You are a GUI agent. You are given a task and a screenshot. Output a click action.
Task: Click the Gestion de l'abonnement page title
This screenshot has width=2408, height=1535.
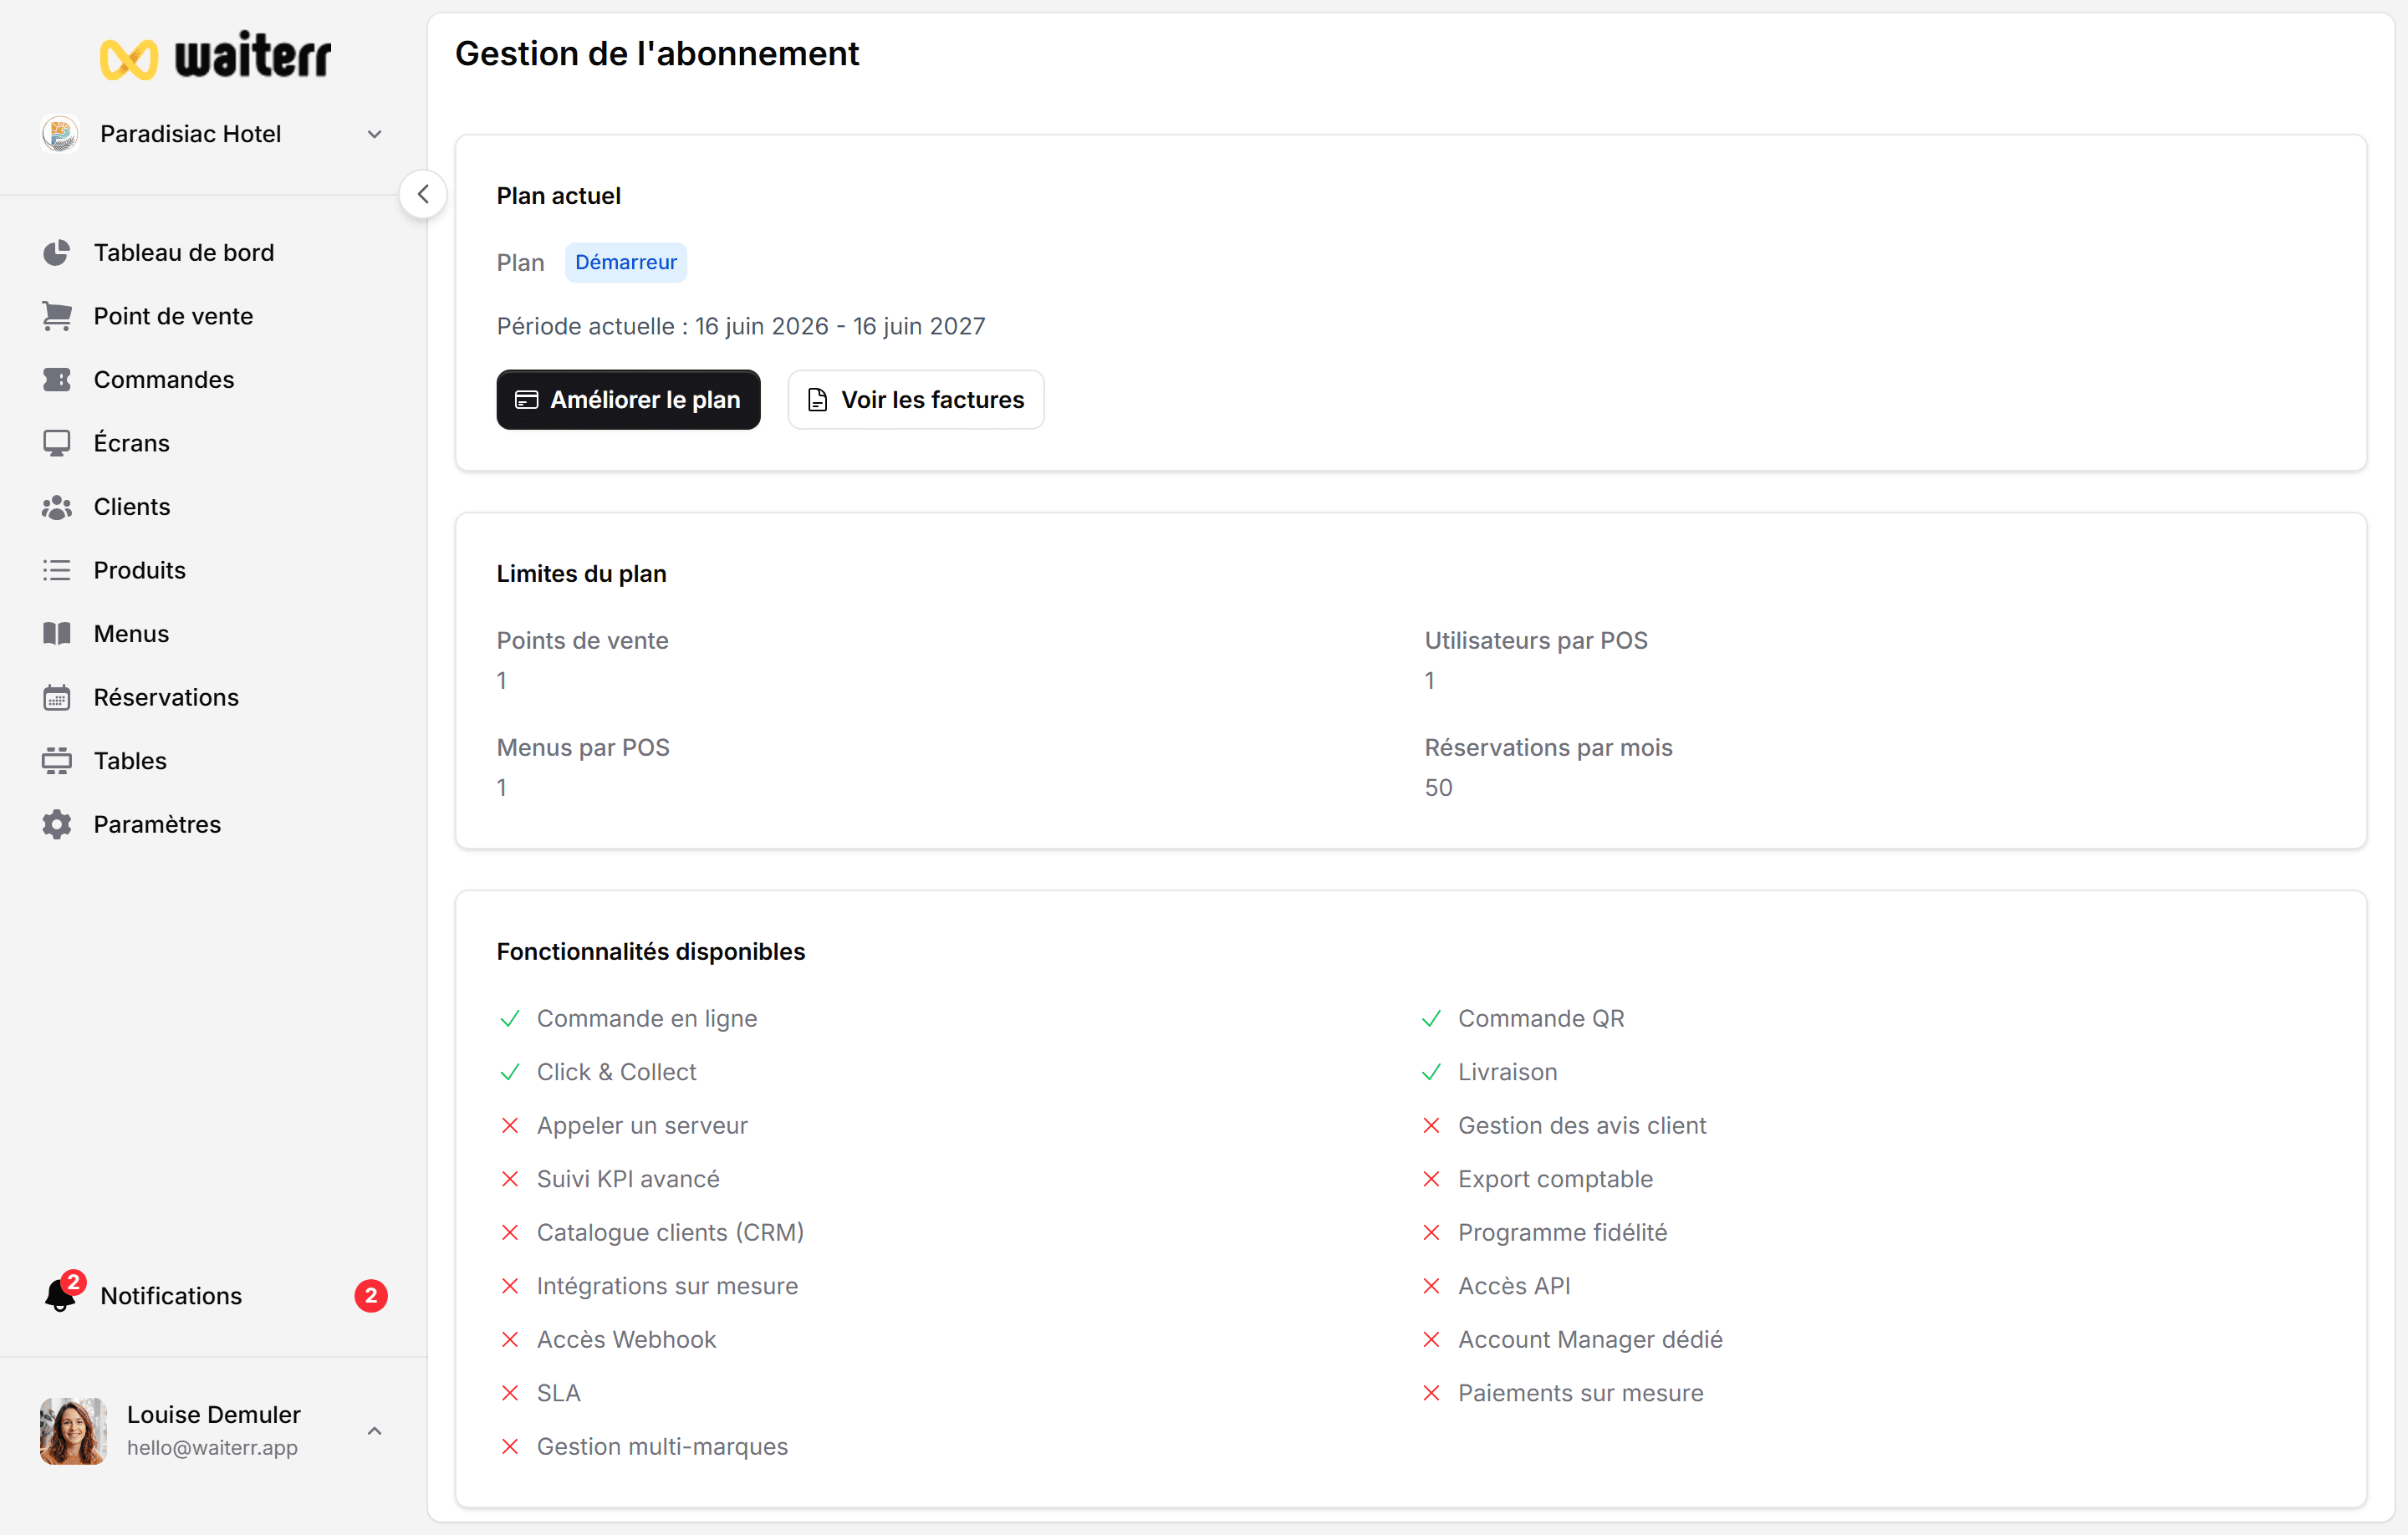pos(657,54)
